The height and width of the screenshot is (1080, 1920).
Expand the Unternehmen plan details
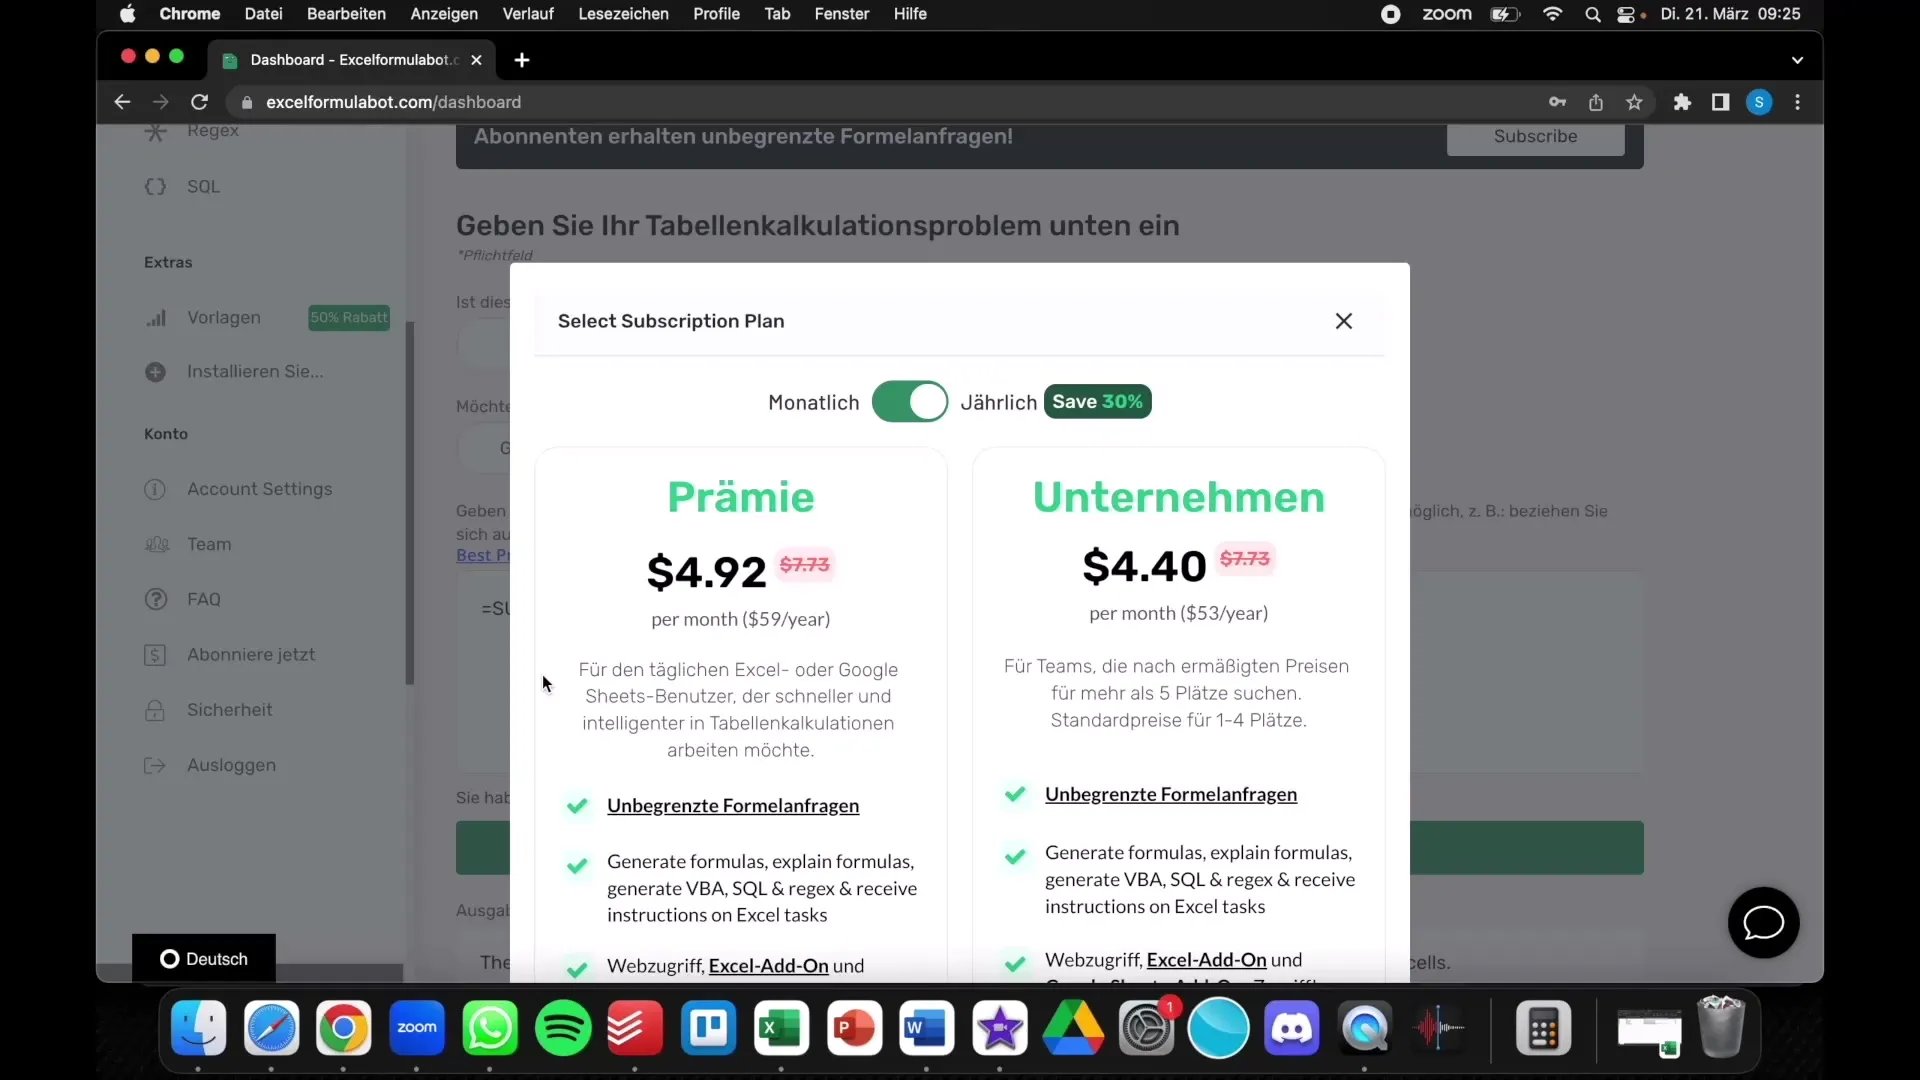point(1179,496)
